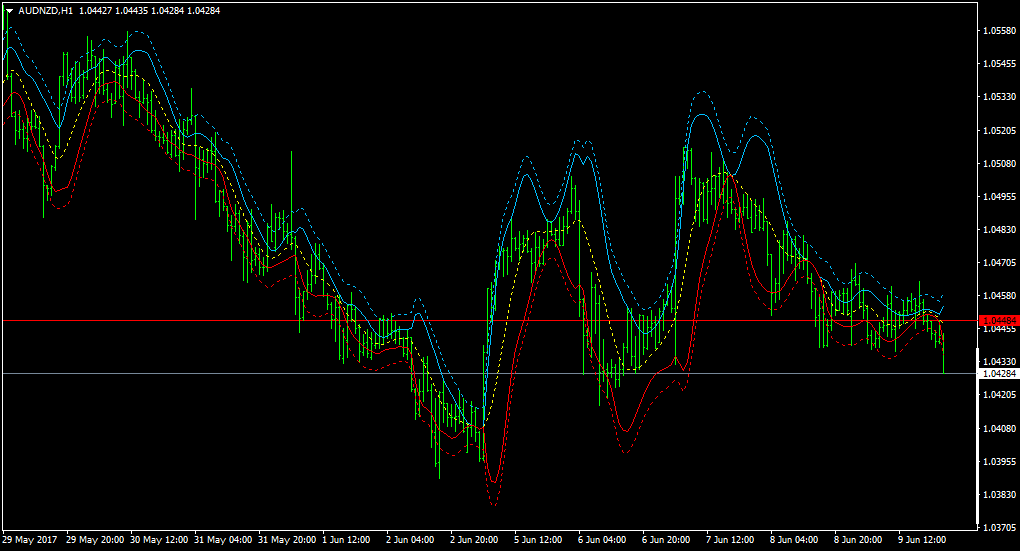Click the 31 May 04:00 time label
Screen dimensions: 1020x551
coord(223,540)
